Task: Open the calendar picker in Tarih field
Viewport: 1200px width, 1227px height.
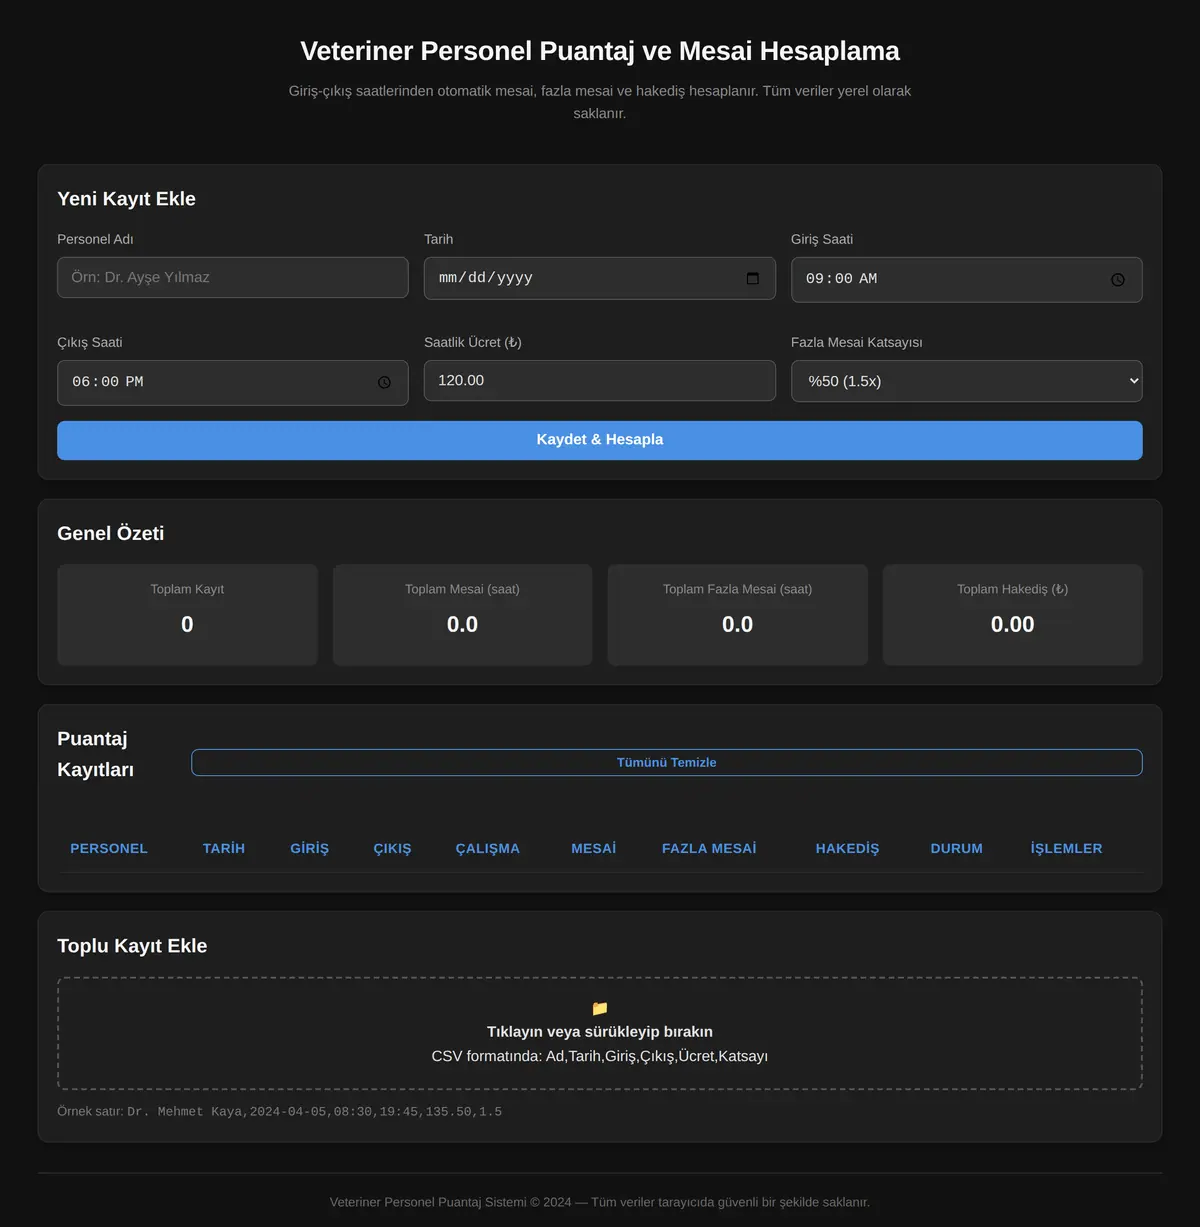Action: coord(753,278)
